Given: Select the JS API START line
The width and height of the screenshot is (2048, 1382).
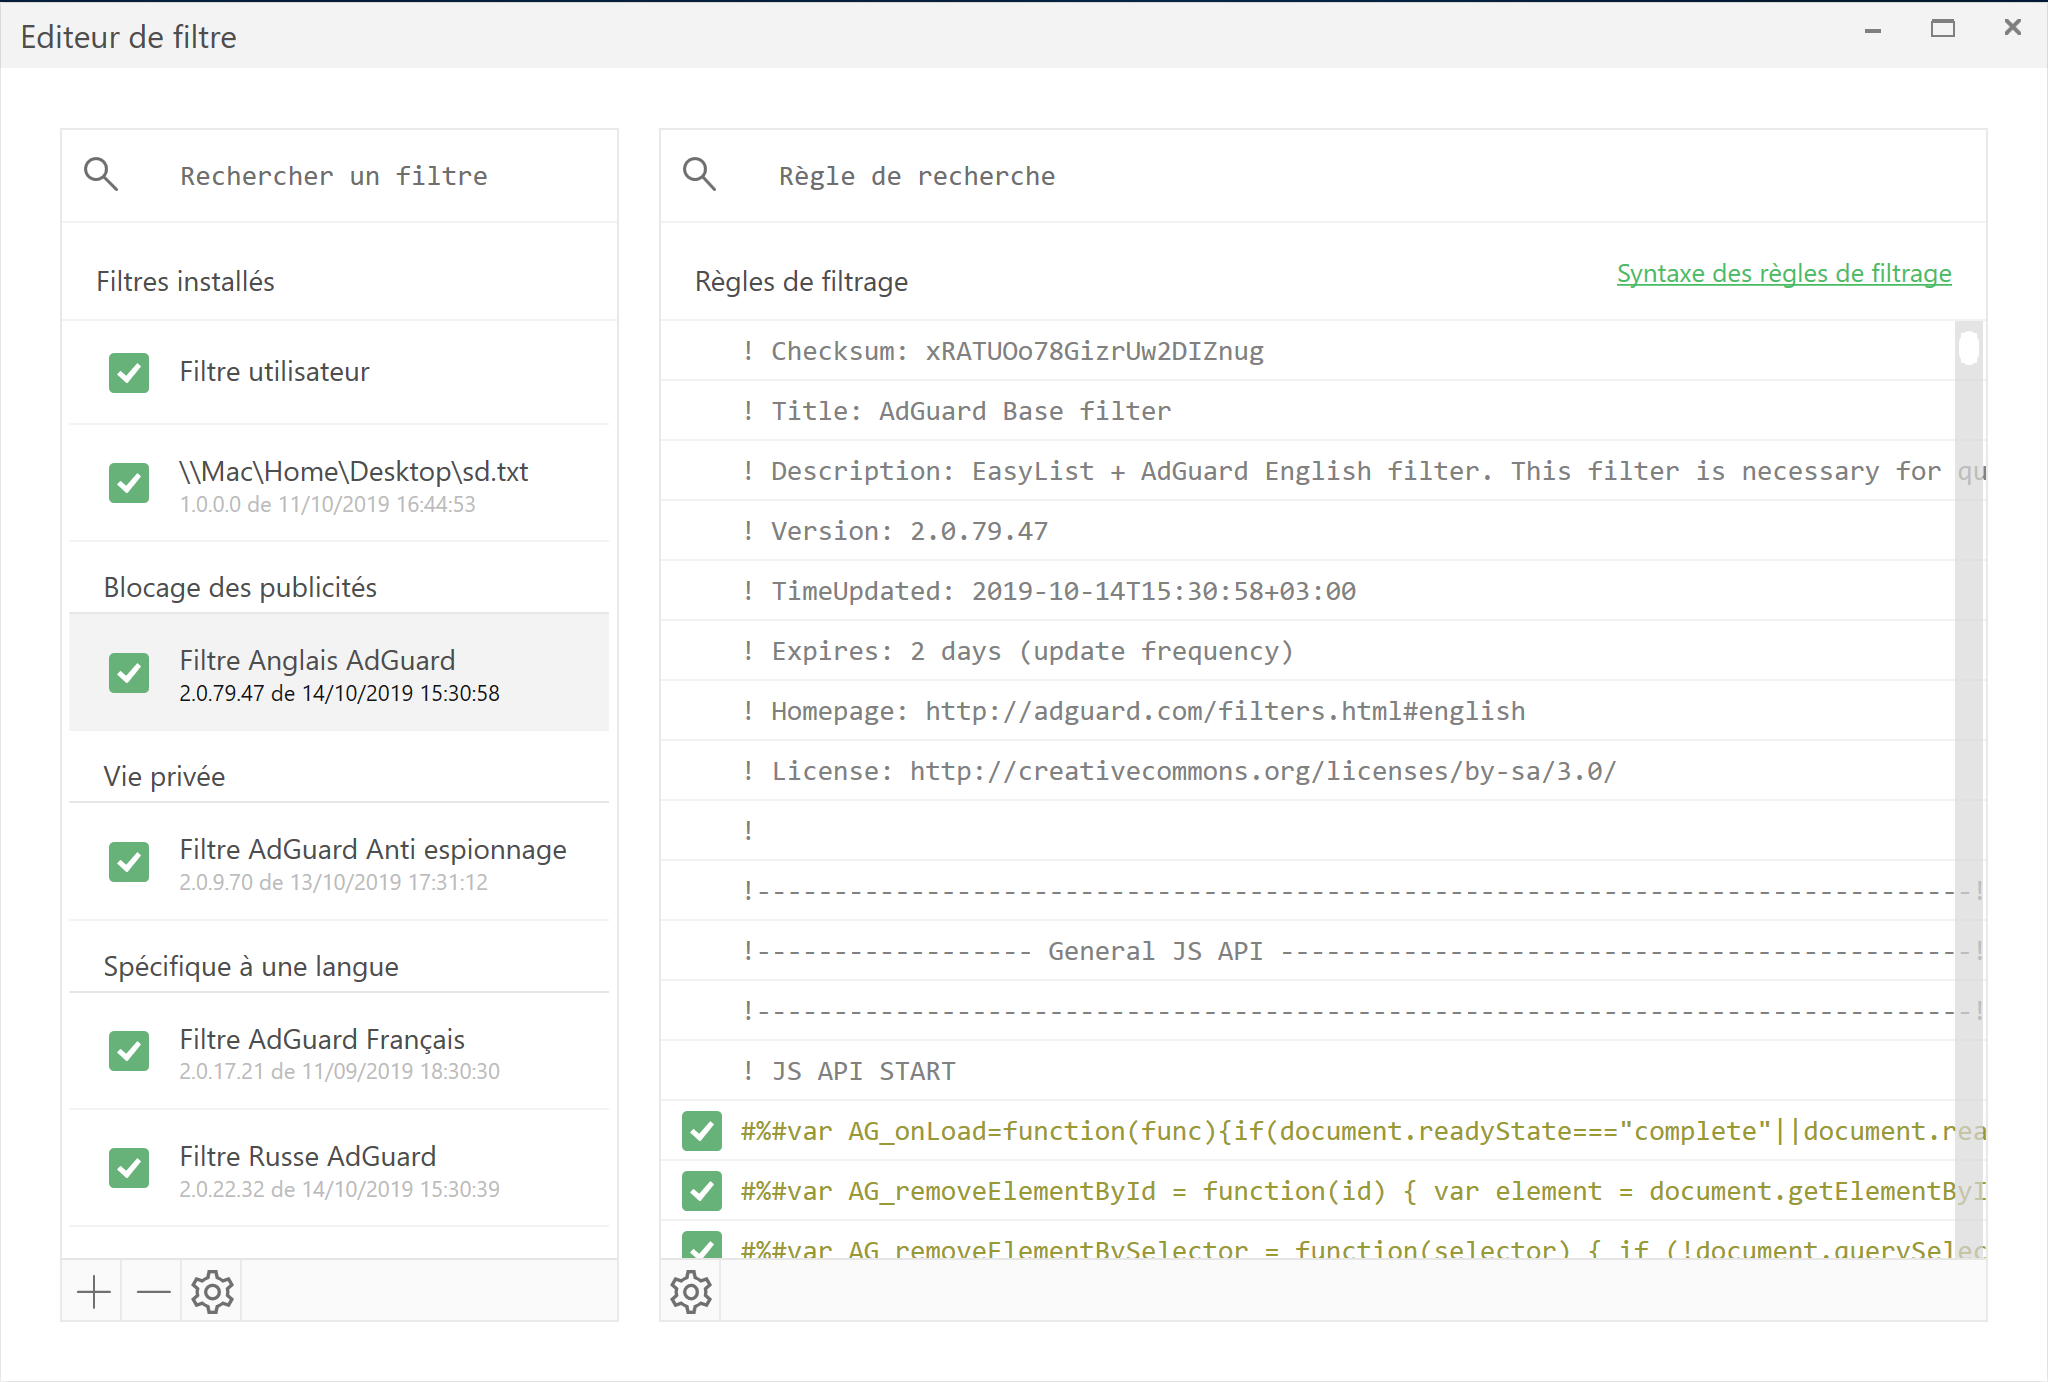Looking at the screenshot, I should (x=1308, y=1071).
